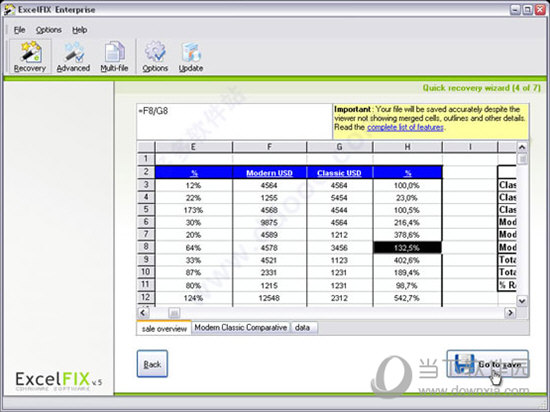Click cell containing 4521
The image size is (550, 412).
click(269, 260)
